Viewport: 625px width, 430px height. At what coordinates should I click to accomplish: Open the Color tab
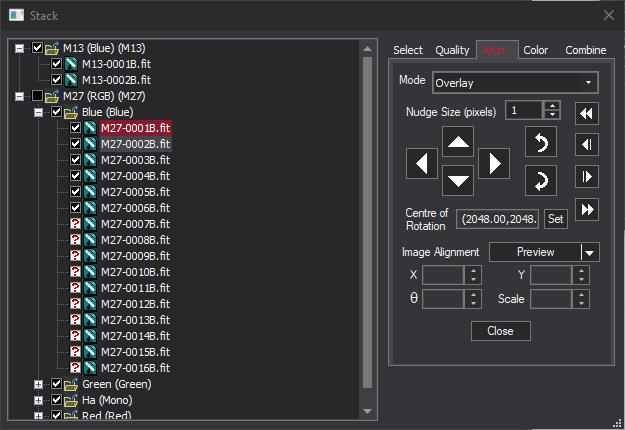(535, 50)
